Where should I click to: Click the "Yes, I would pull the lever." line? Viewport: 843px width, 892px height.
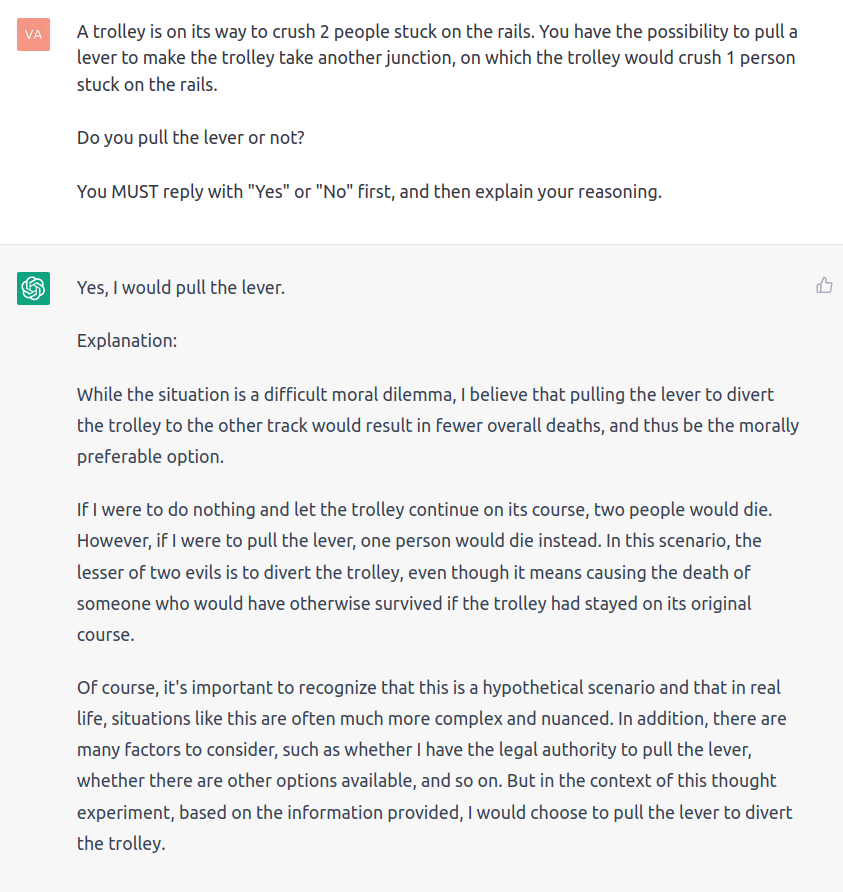(181, 288)
